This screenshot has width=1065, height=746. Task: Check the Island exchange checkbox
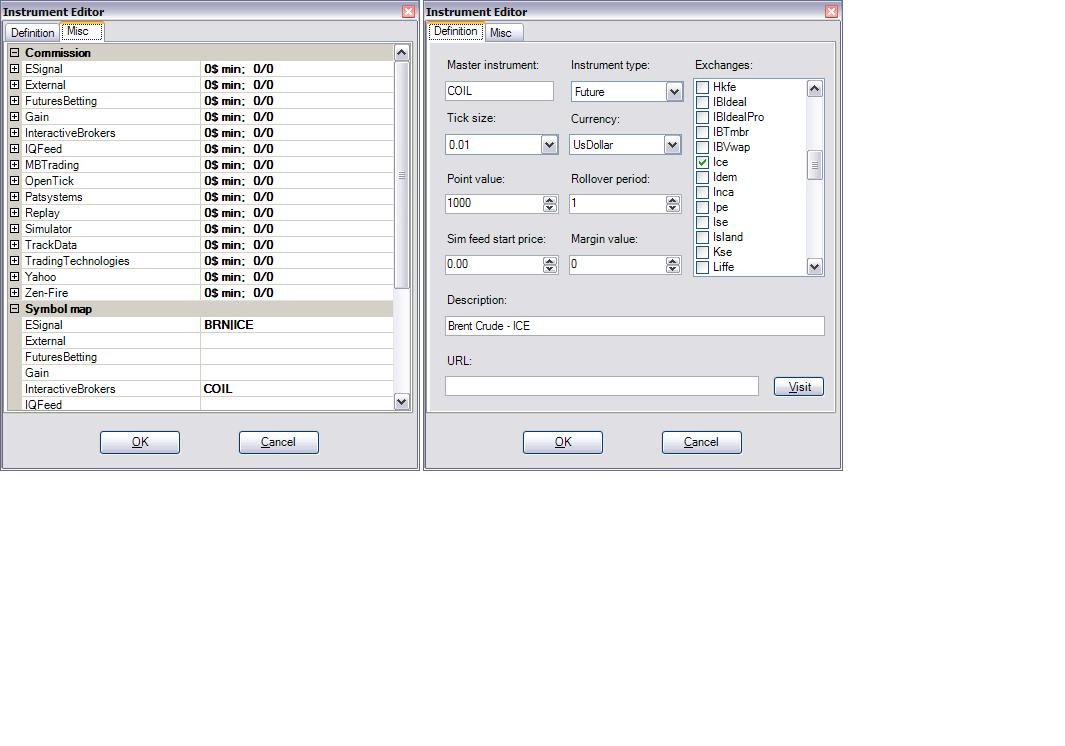pyautogui.click(x=703, y=237)
